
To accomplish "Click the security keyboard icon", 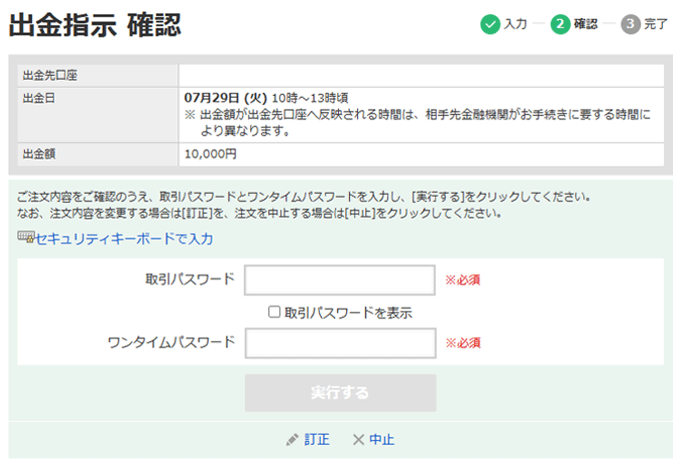I will tap(25, 238).
